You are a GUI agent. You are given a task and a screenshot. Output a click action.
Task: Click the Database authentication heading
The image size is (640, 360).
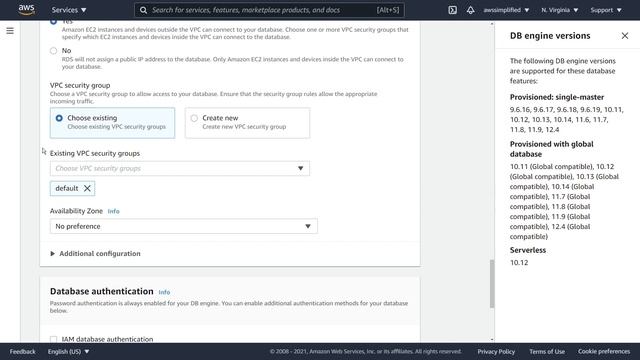click(102, 291)
